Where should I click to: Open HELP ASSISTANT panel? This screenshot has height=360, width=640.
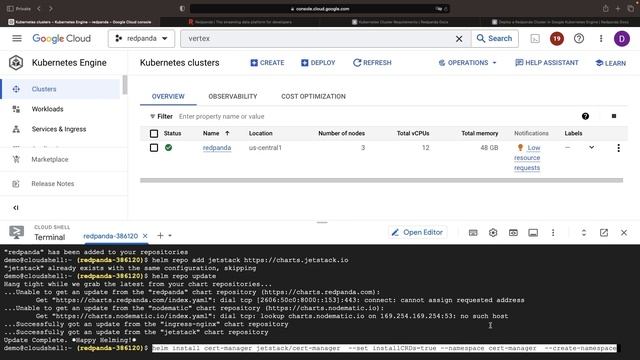point(547,63)
